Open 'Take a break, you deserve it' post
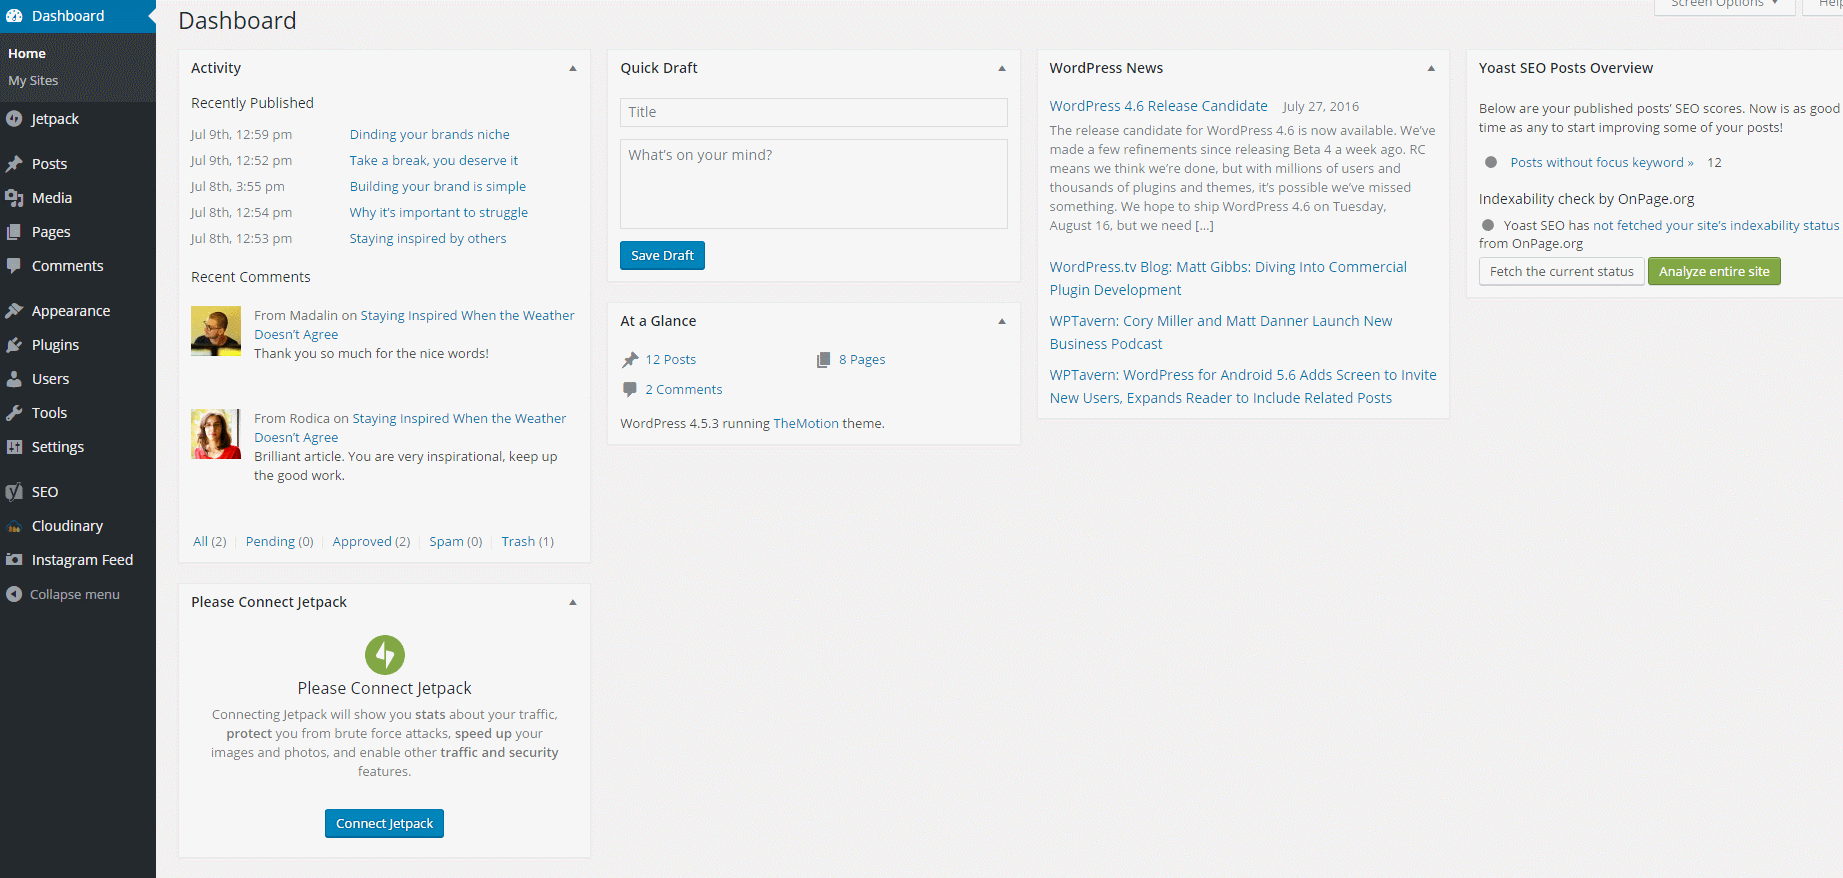 [x=434, y=160]
